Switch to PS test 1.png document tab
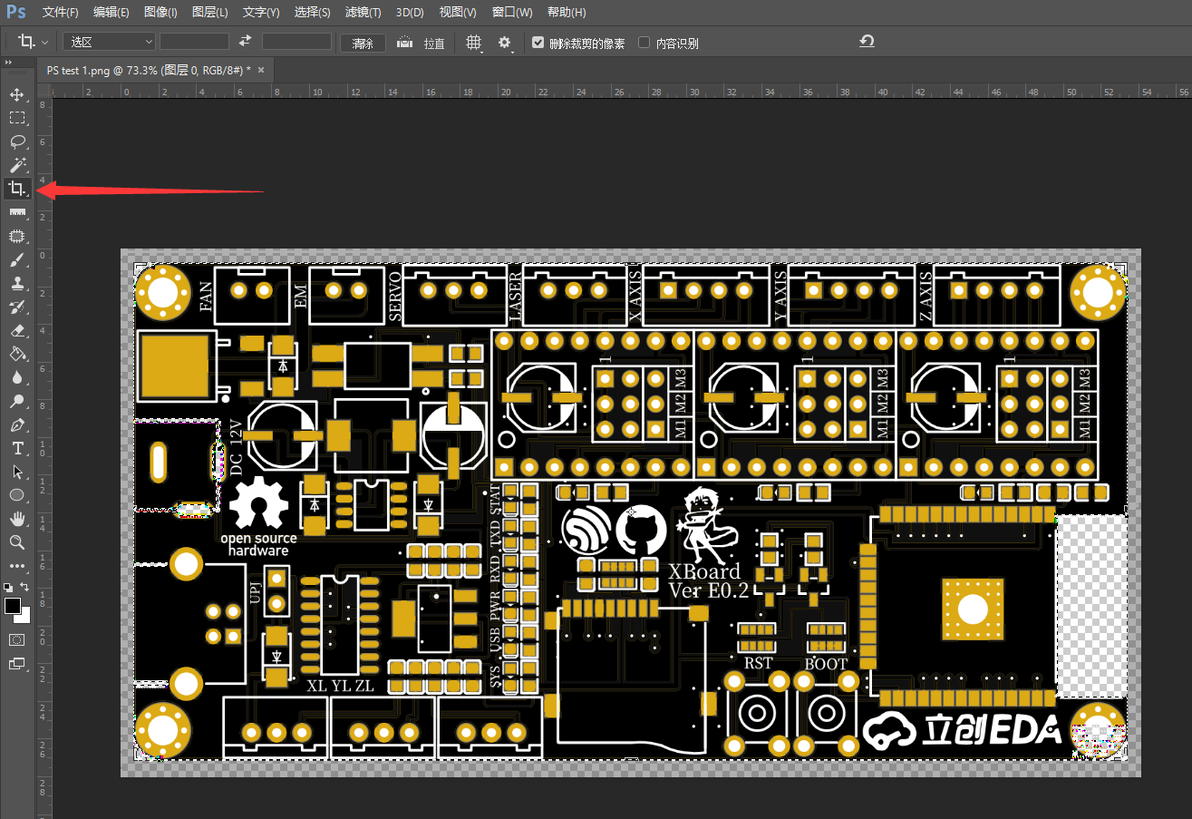Viewport: 1192px width, 819px height. [148, 70]
